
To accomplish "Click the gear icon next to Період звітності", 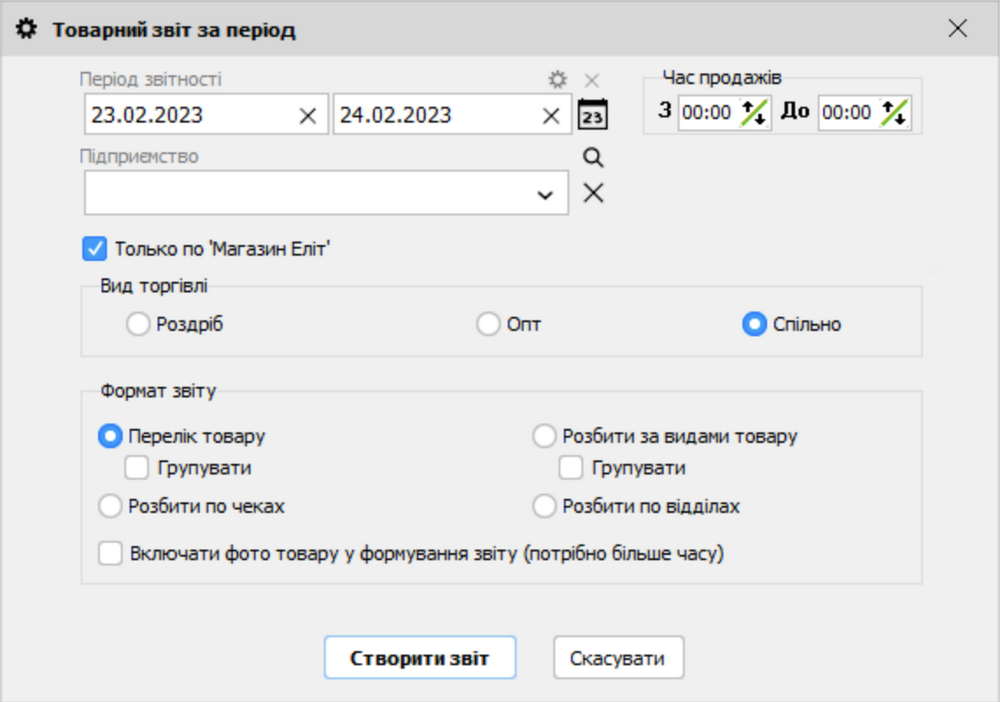I will 557,80.
